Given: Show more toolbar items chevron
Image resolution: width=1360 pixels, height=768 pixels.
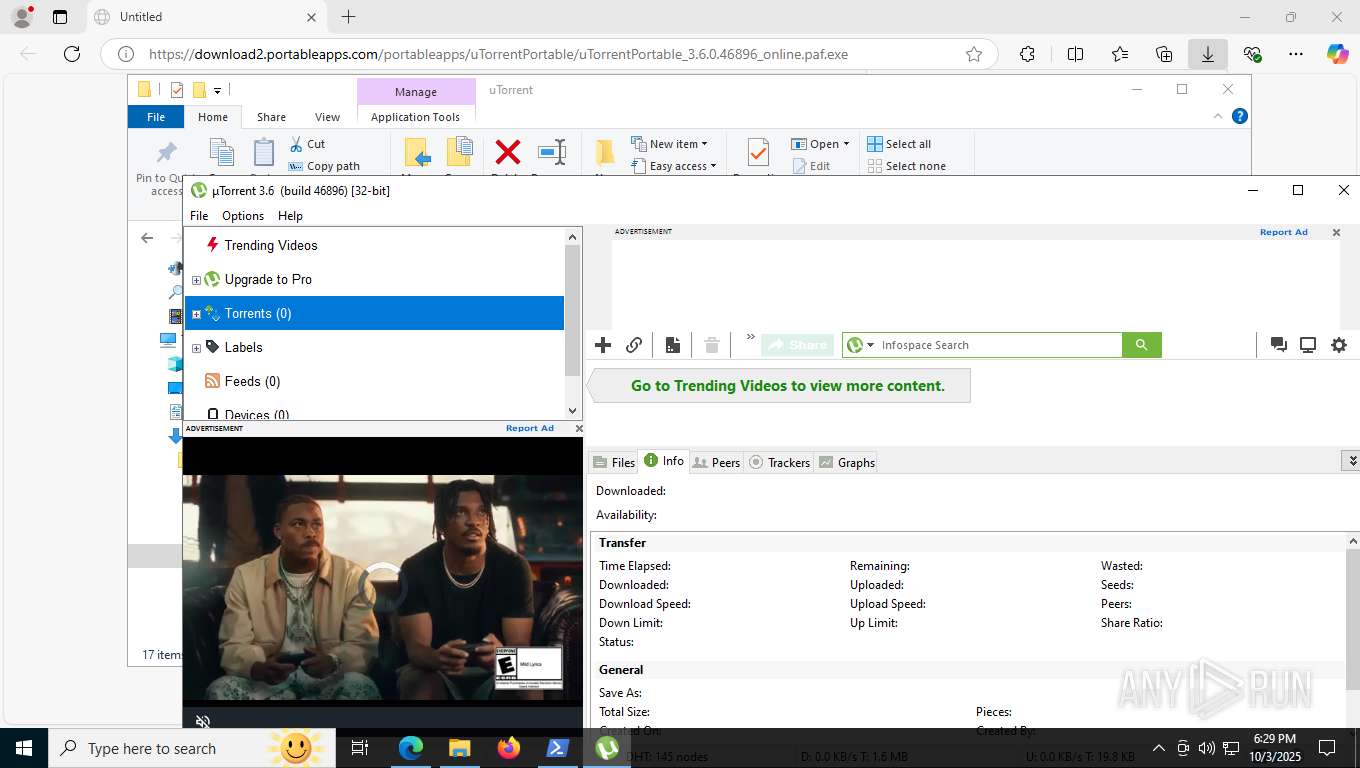Looking at the screenshot, I should [x=750, y=338].
